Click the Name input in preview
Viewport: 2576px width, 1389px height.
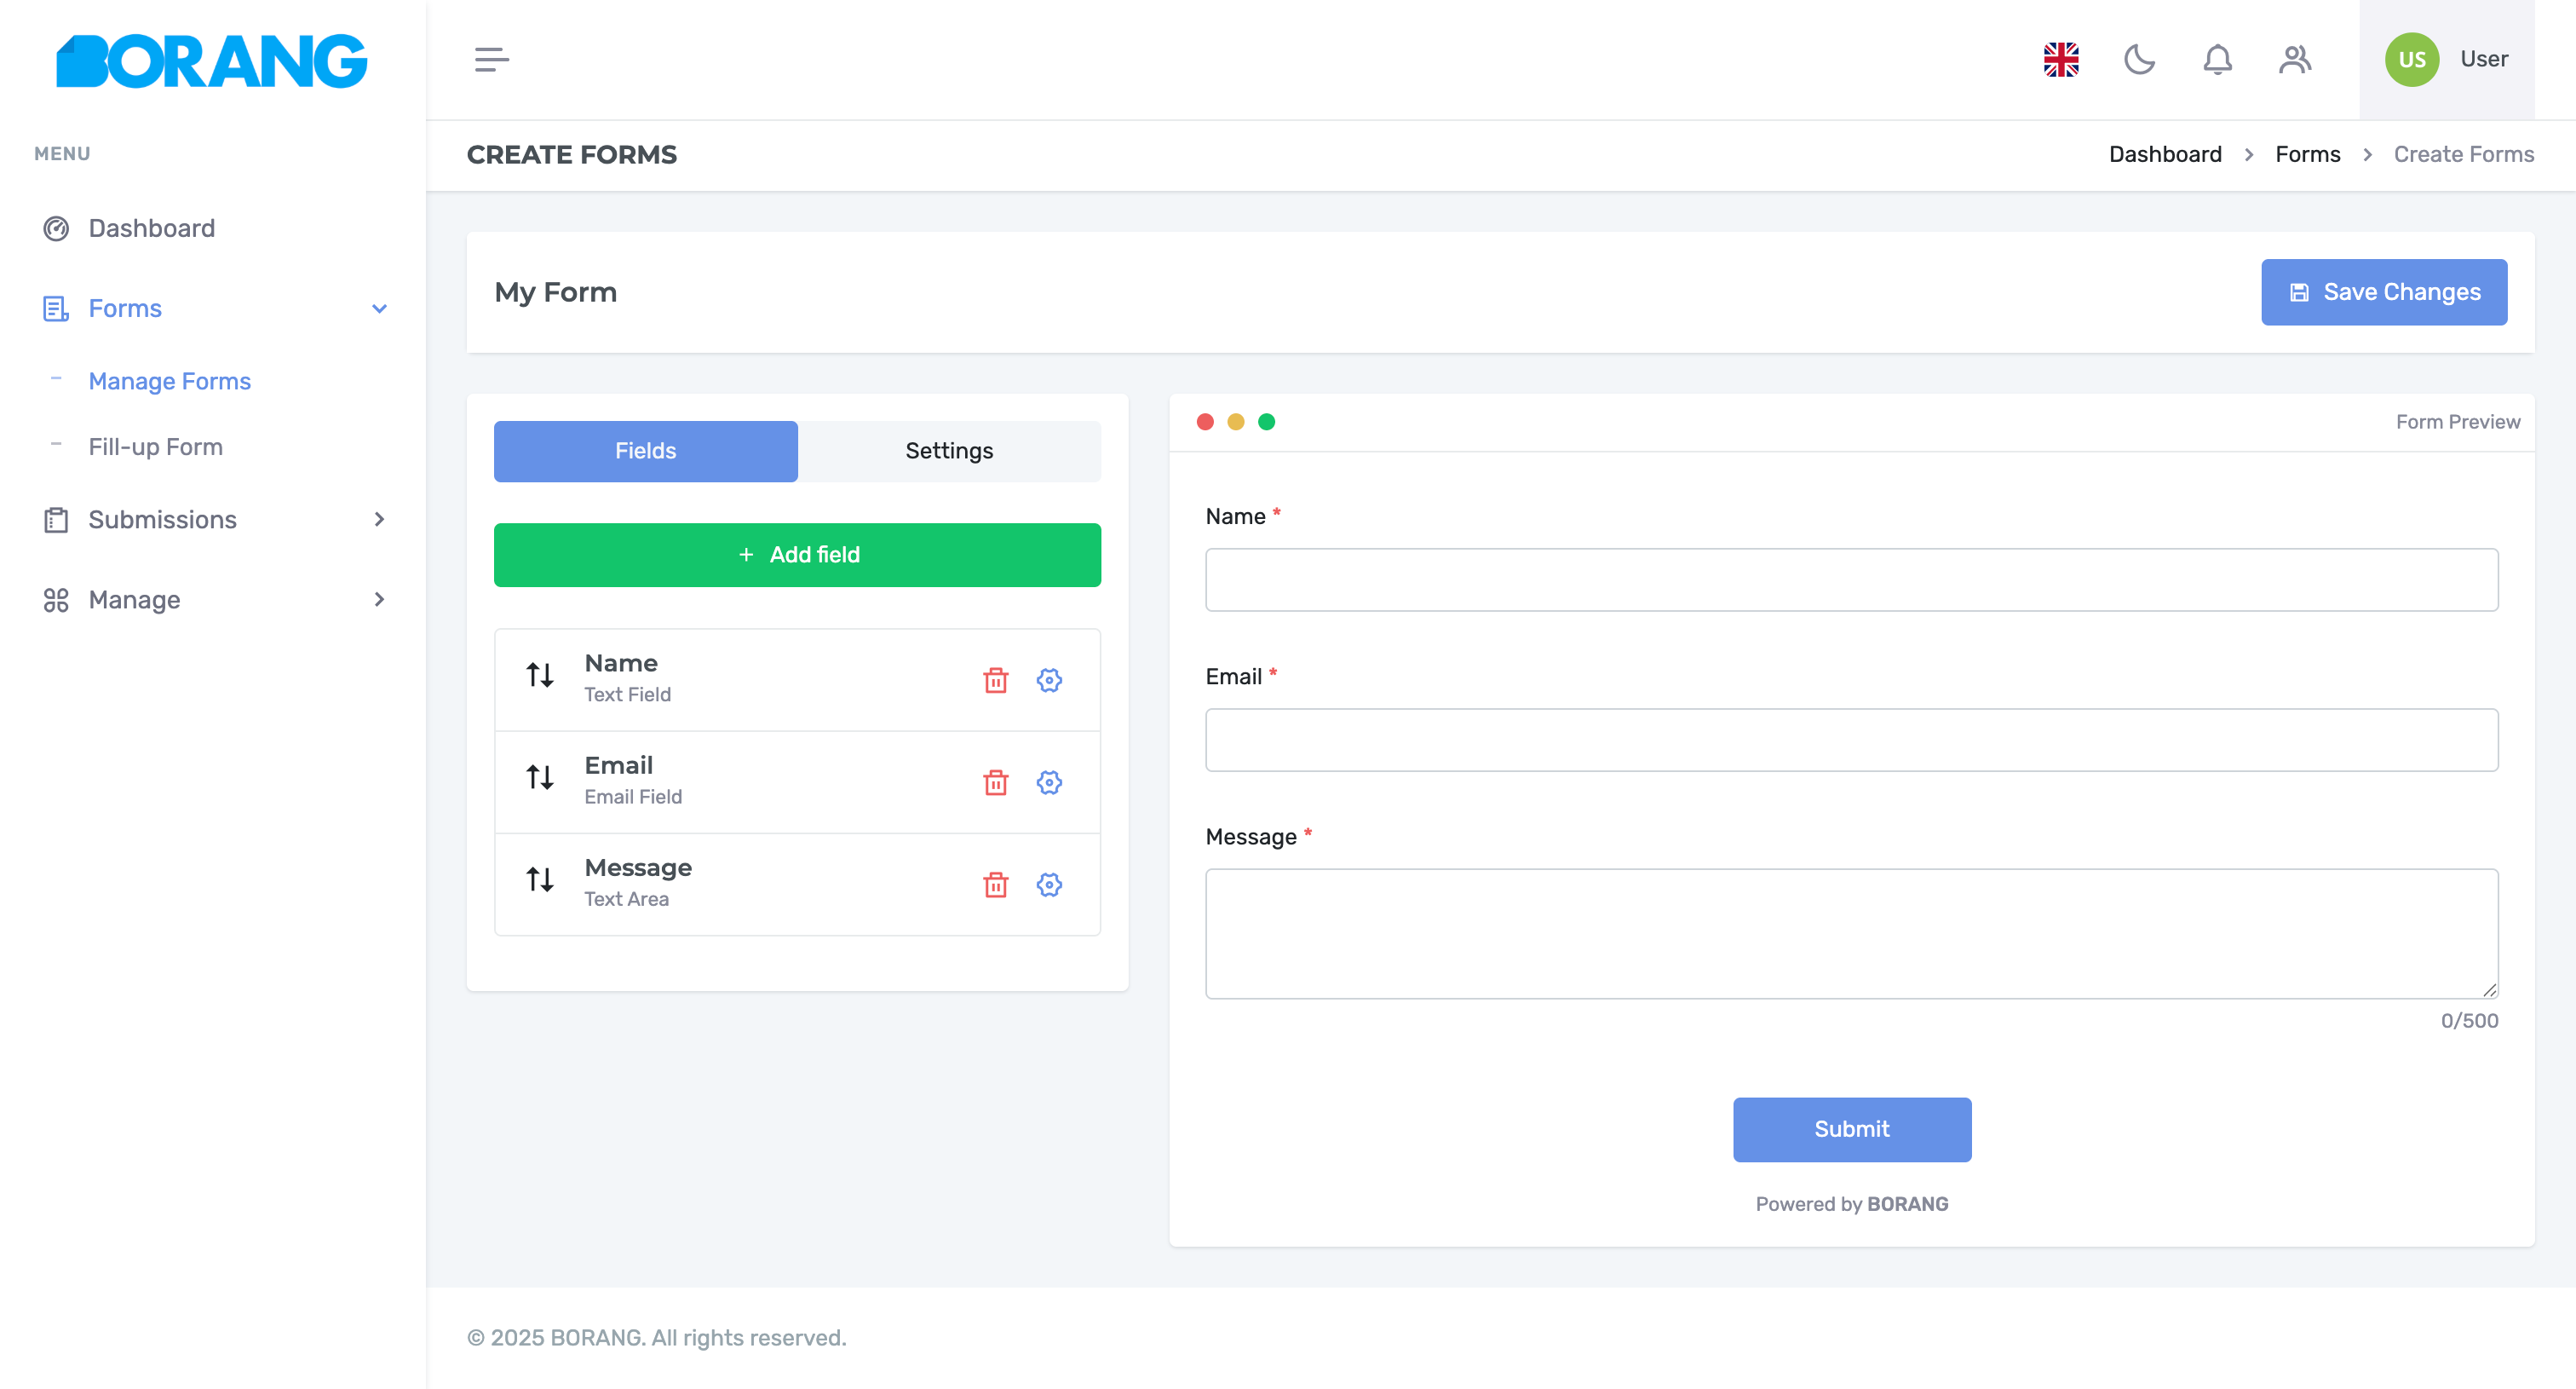tap(1852, 580)
